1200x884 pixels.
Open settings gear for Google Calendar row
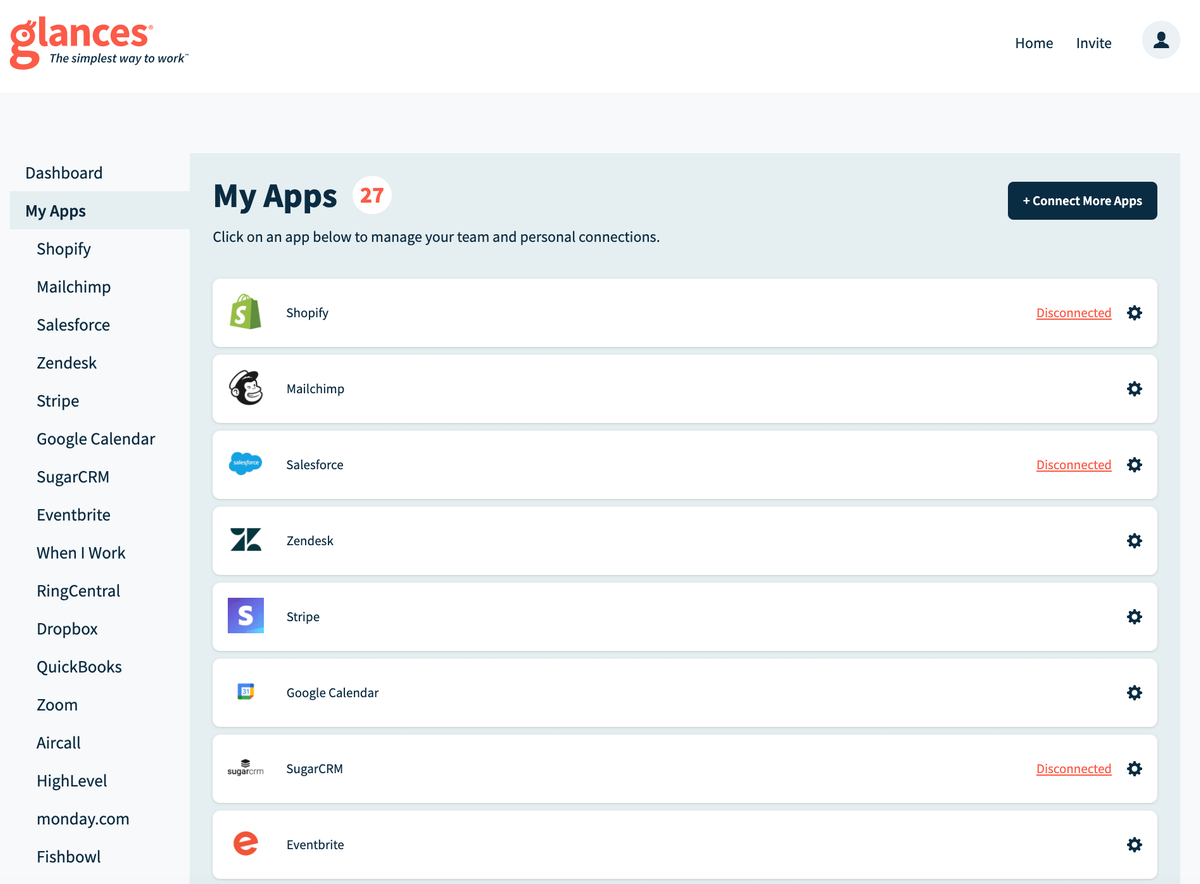(1134, 693)
